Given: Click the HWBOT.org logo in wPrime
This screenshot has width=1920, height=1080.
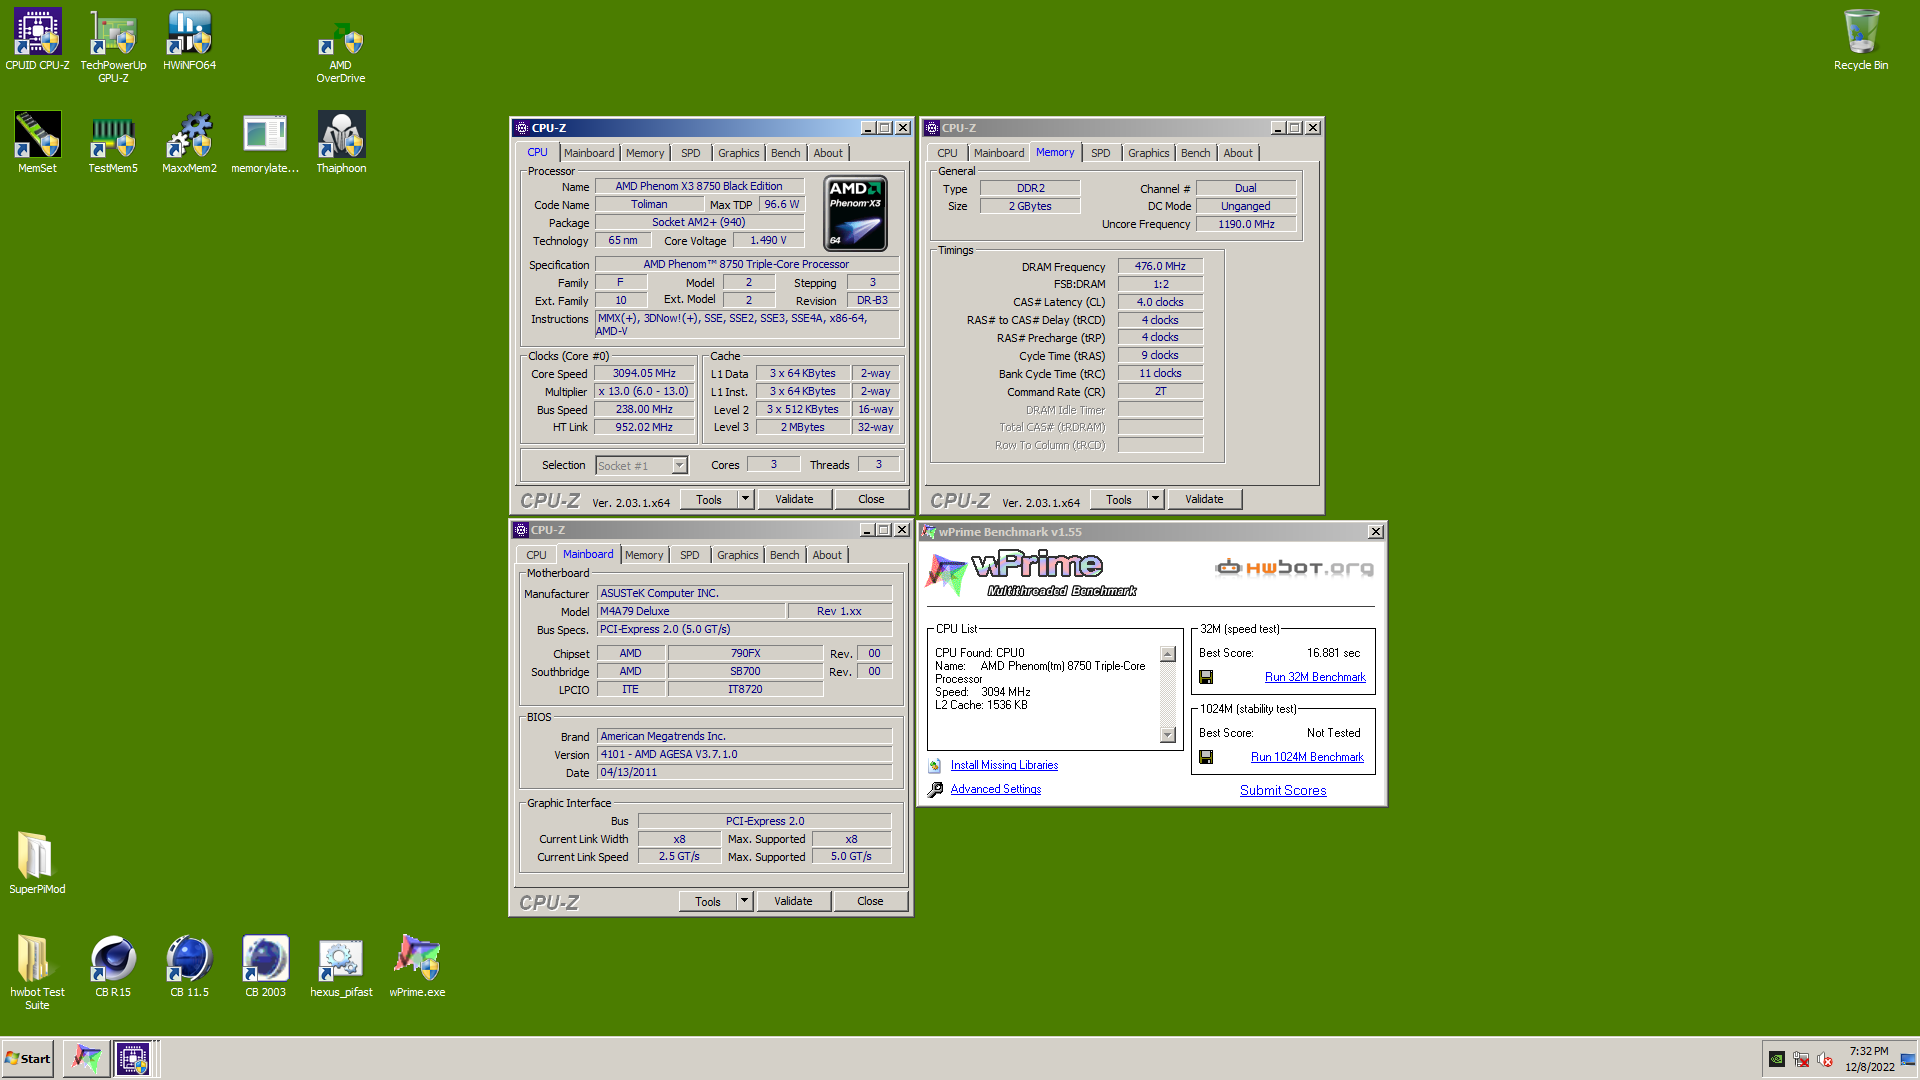Looking at the screenshot, I should 1294,568.
